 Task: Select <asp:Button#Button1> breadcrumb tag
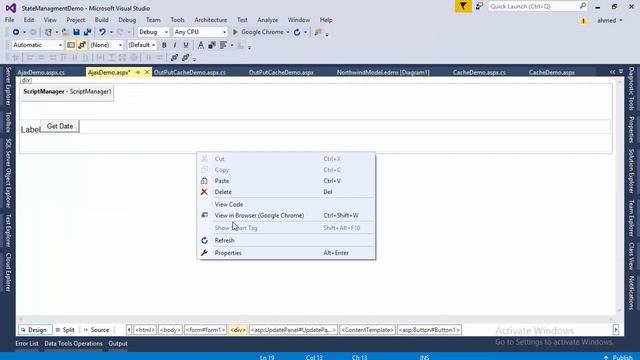429,330
